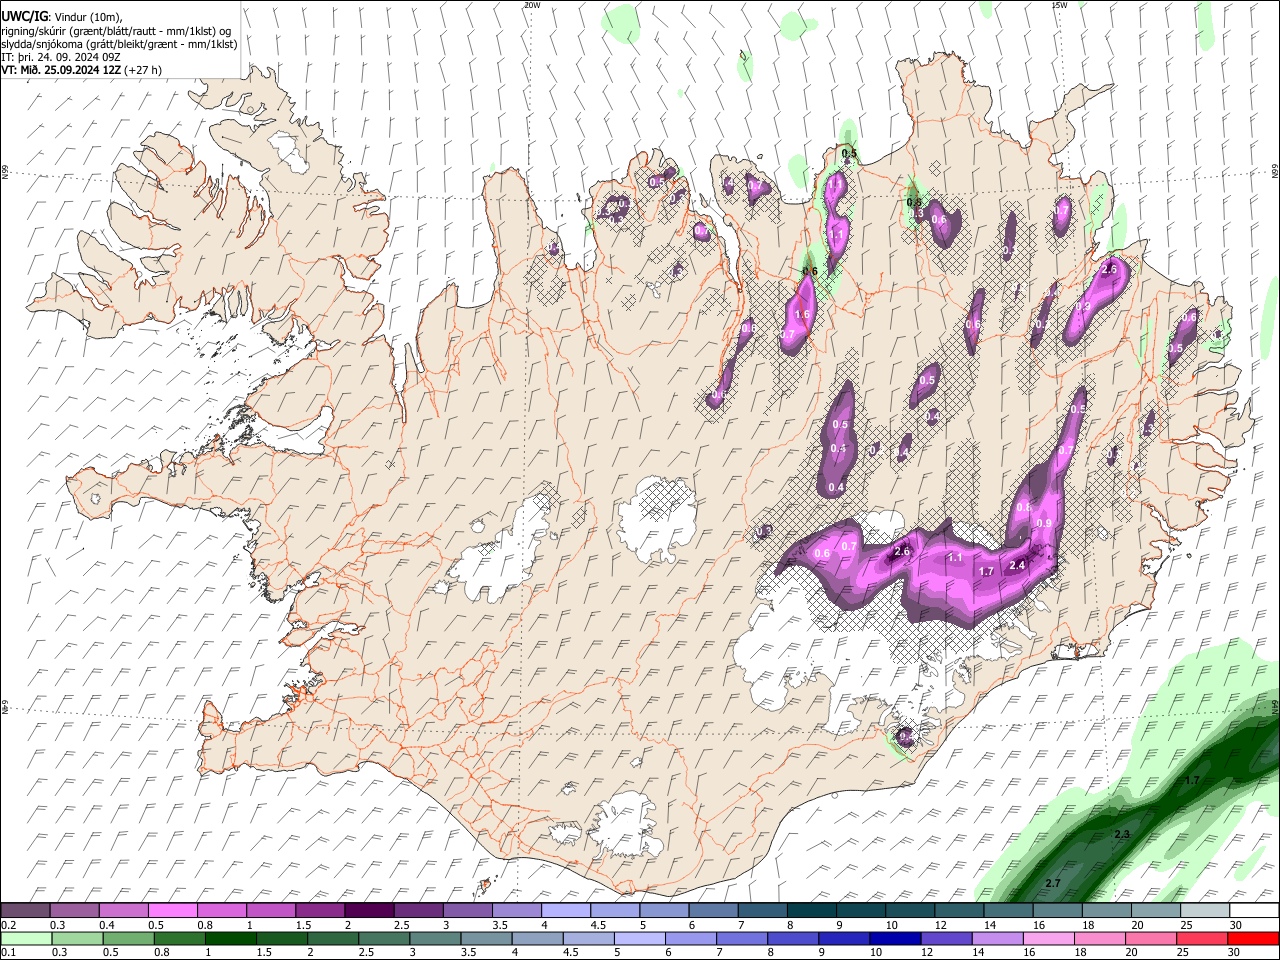
Task: Click the dark mauve 0.2–0.3 snow swatch
Action: point(25,911)
